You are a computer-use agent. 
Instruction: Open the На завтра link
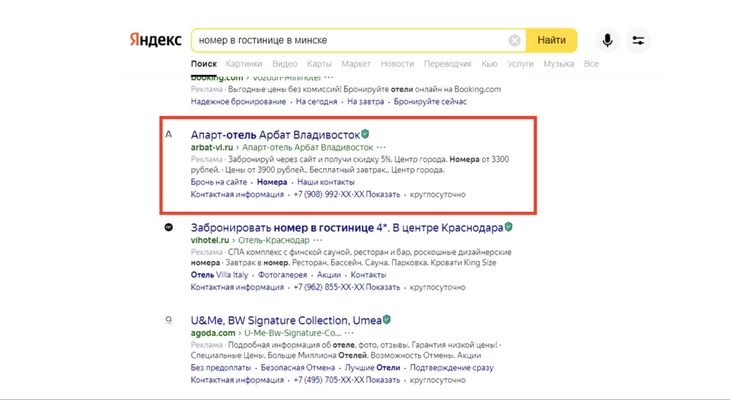pos(365,102)
